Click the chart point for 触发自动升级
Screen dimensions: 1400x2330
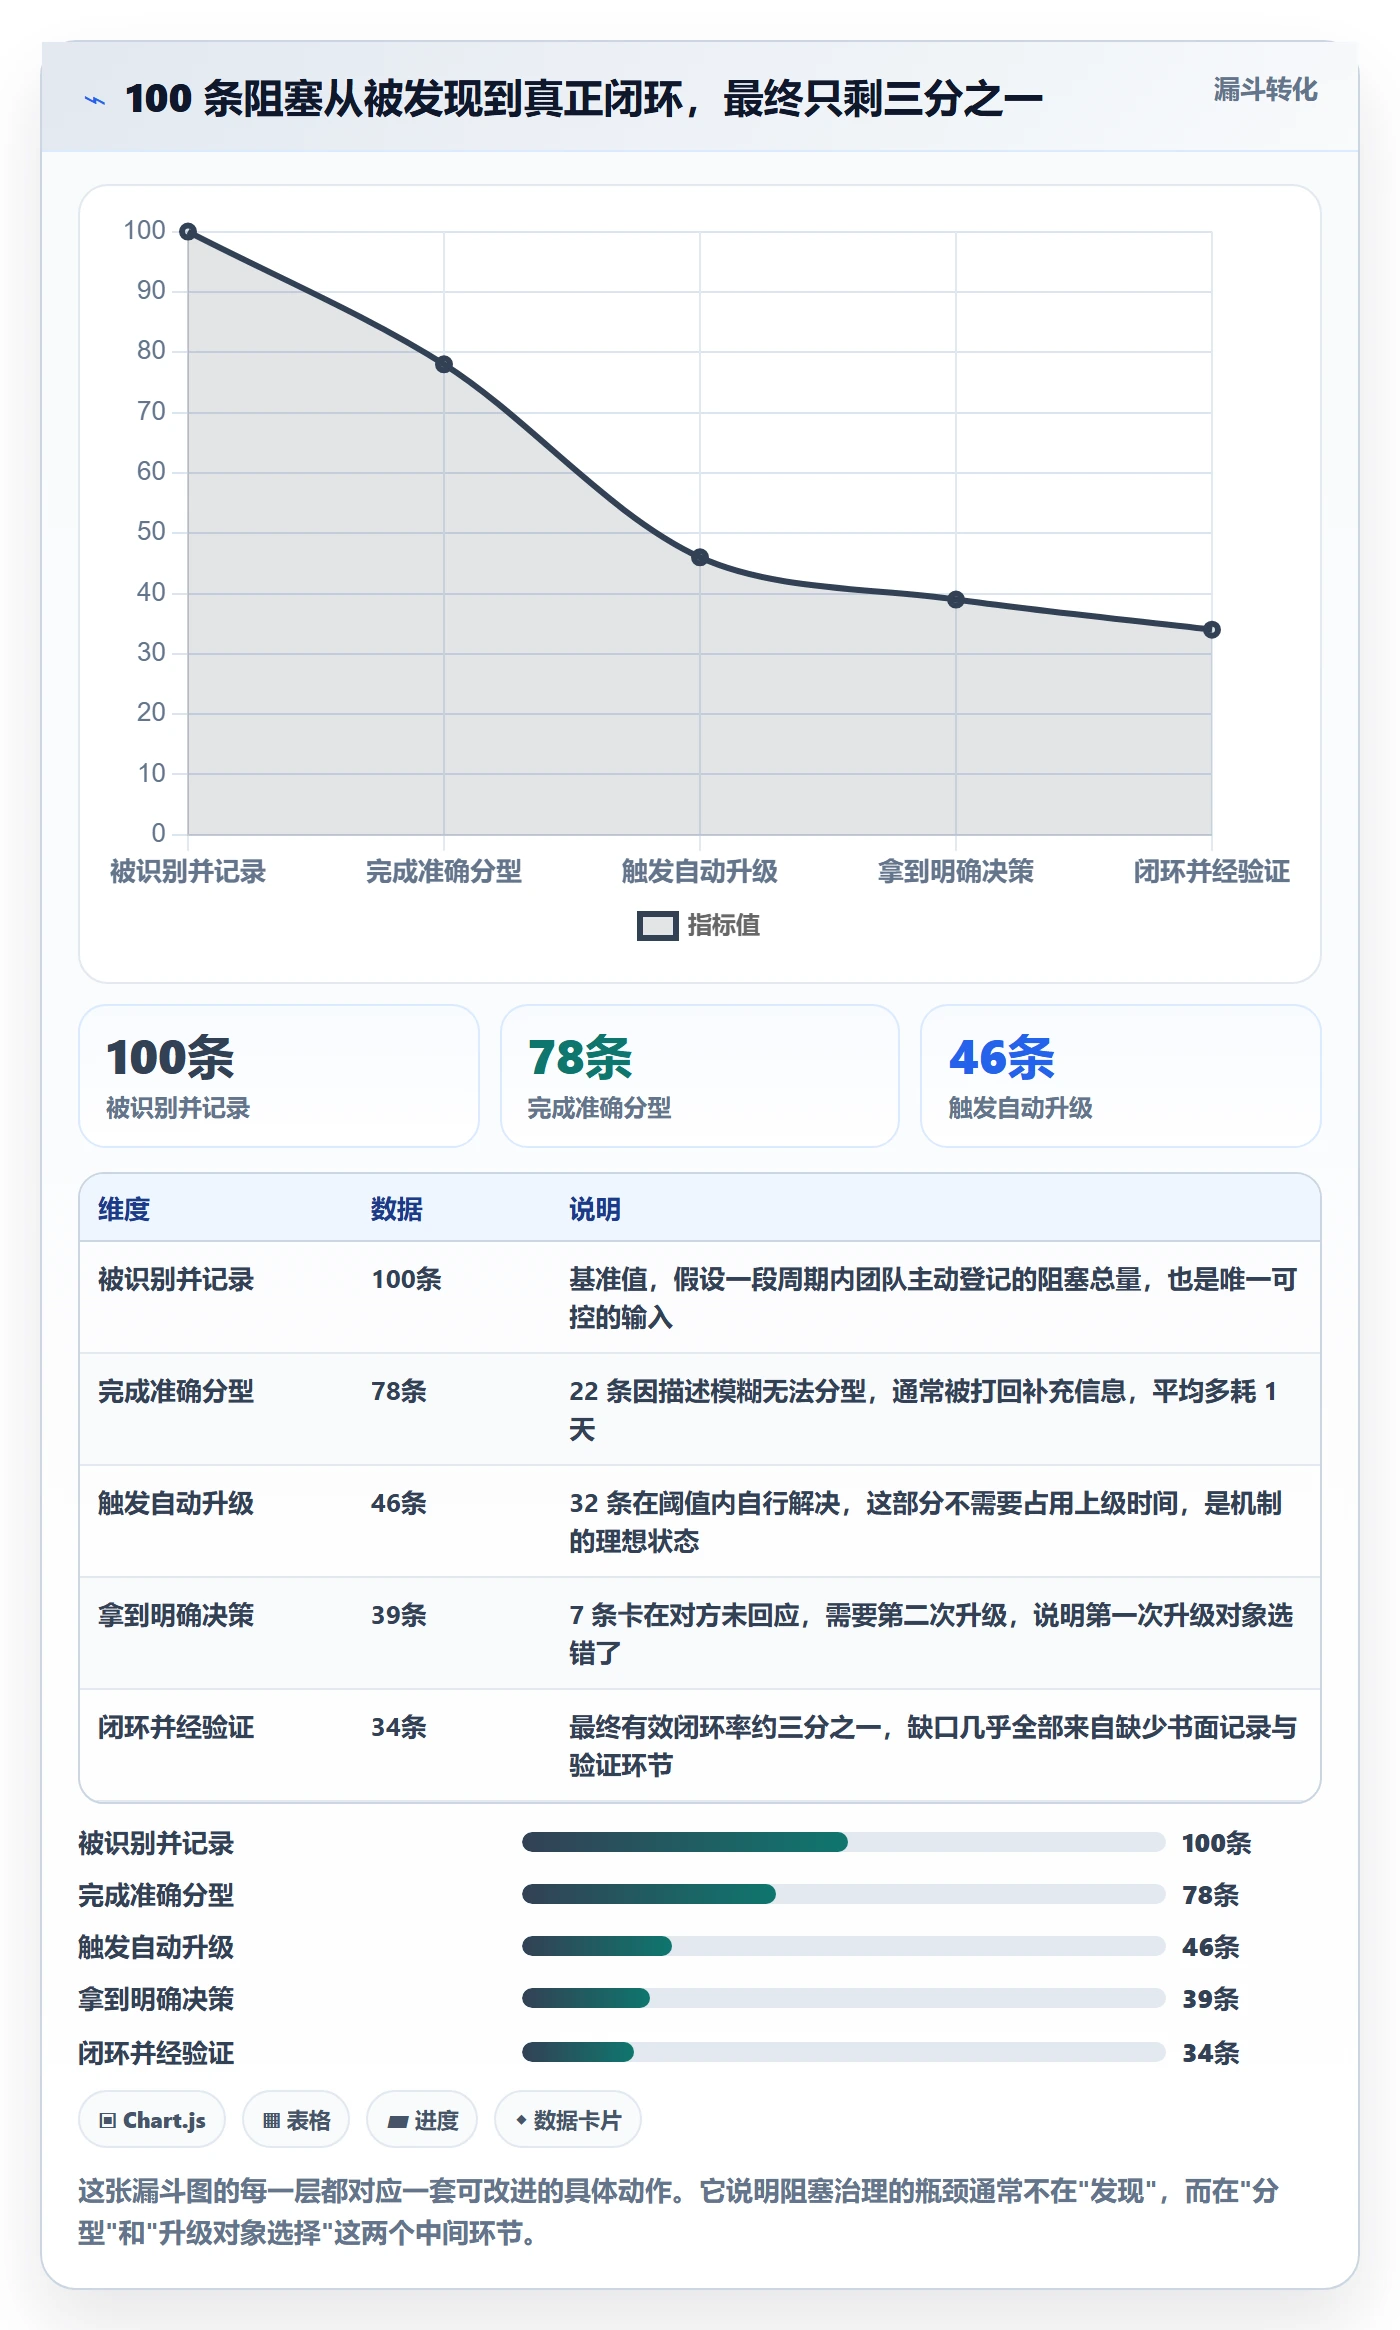pos(700,557)
